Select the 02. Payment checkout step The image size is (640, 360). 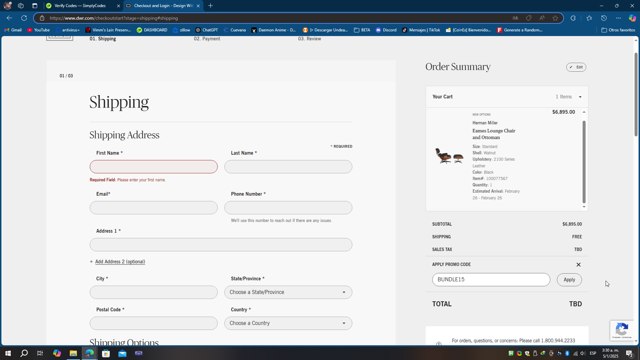click(x=207, y=39)
